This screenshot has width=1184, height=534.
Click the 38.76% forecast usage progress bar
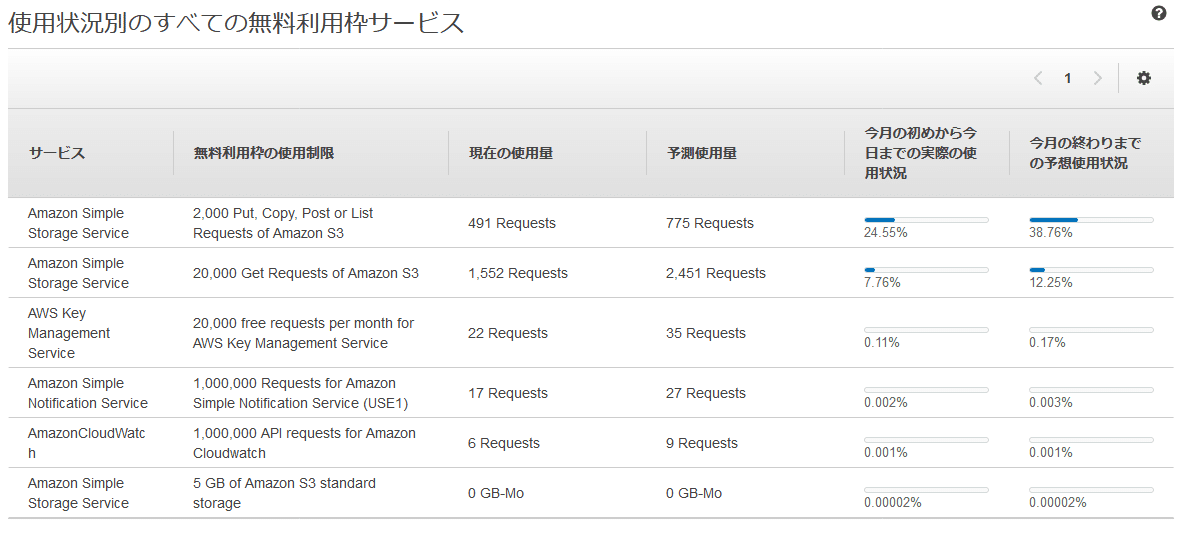click(1091, 220)
